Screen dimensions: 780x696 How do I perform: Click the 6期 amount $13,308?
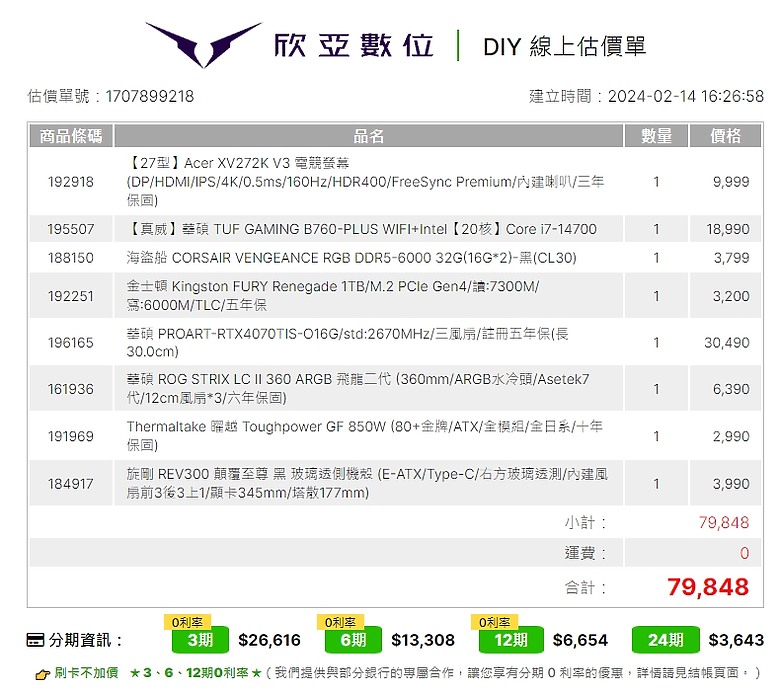pos(423,640)
